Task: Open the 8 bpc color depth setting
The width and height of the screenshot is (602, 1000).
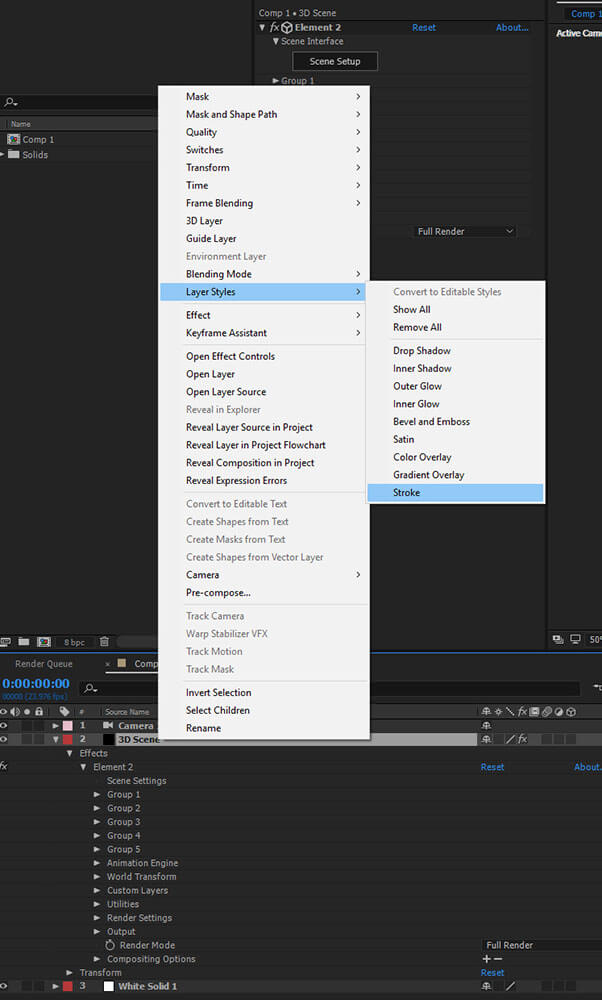Action: tap(75, 642)
